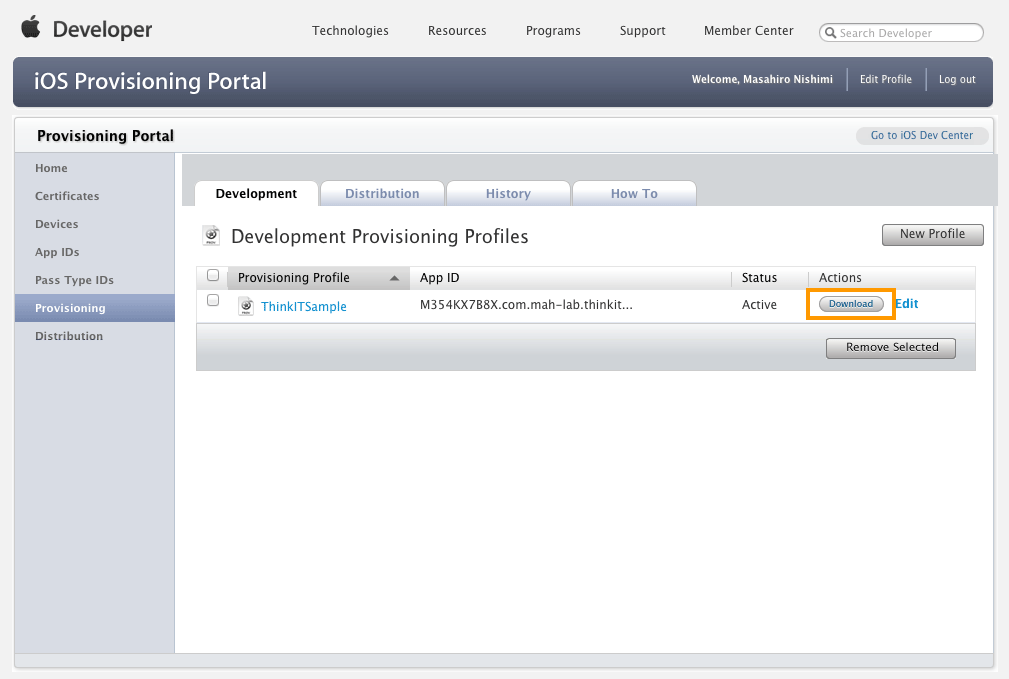Screen dimensions: 1009x679
Task: Open Certificates in the sidebar
Action: (x=67, y=196)
